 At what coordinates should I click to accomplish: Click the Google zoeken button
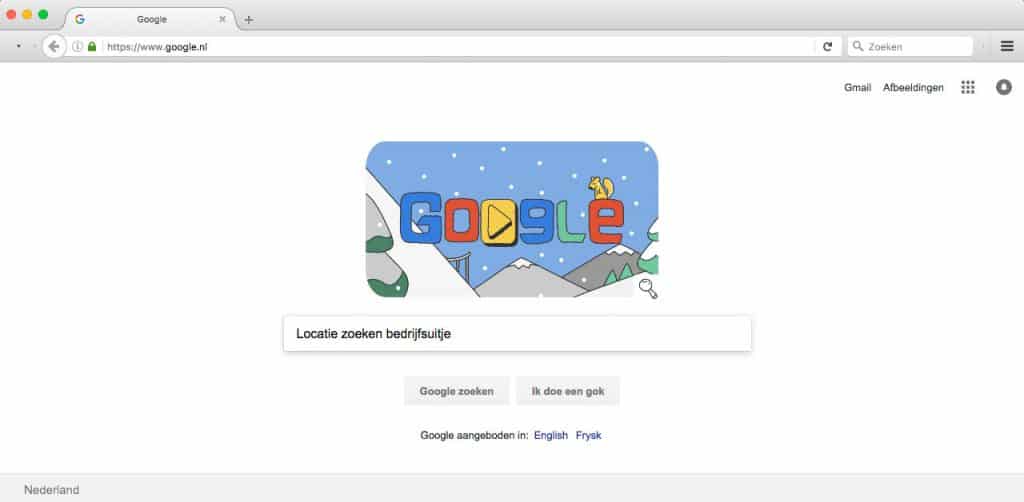coord(456,391)
